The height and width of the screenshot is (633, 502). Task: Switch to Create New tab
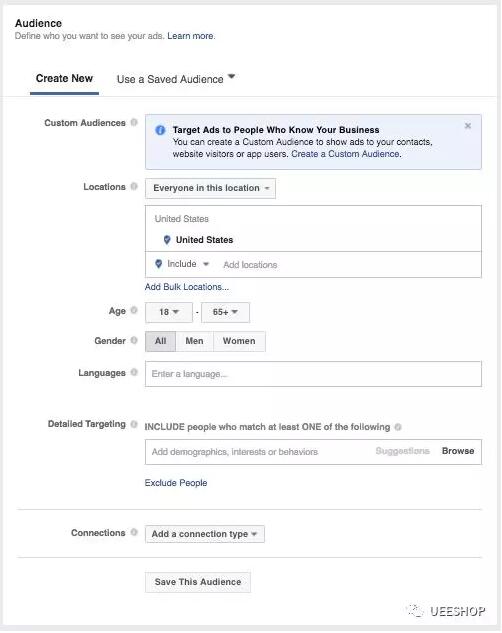coord(64,79)
